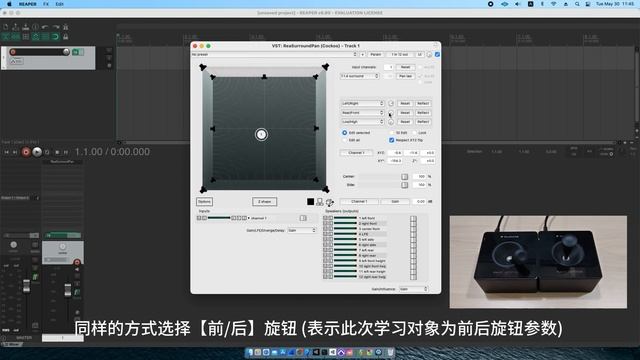Open the Rear/Front axis dropdown
Screen dimensions: 640x360
362,113
